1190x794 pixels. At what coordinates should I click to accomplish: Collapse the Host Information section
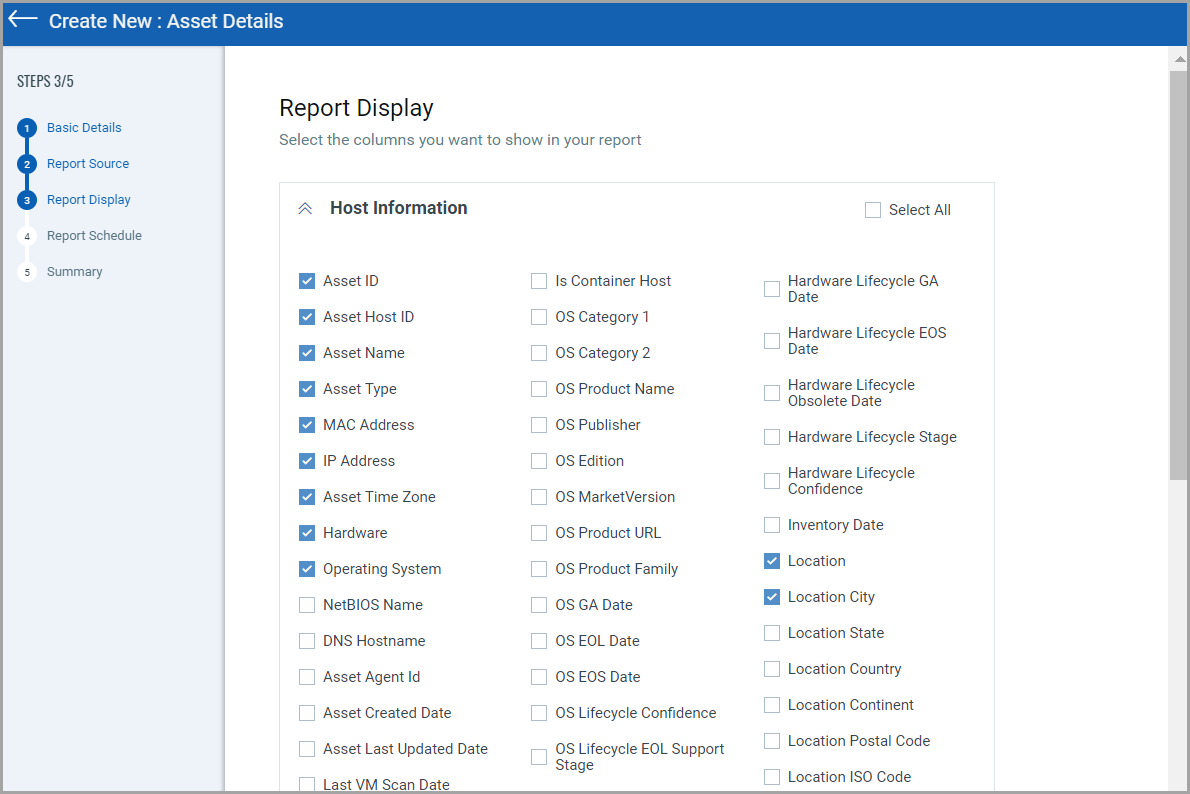(x=305, y=208)
